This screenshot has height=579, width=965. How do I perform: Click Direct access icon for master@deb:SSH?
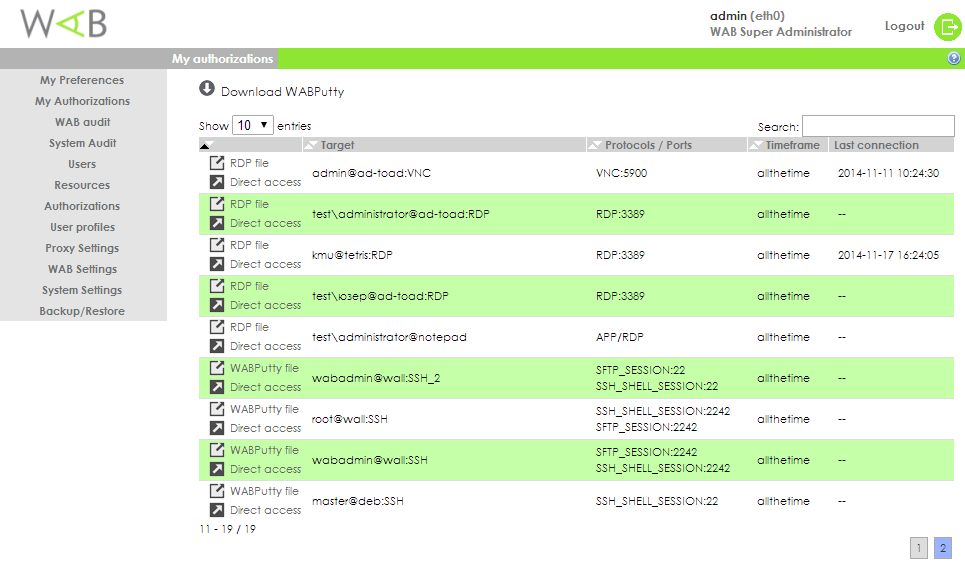pyautogui.click(x=216, y=510)
